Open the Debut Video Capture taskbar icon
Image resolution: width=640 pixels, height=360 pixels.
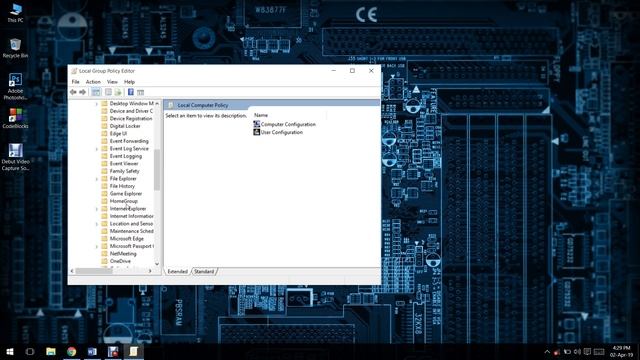click(x=113, y=351)
